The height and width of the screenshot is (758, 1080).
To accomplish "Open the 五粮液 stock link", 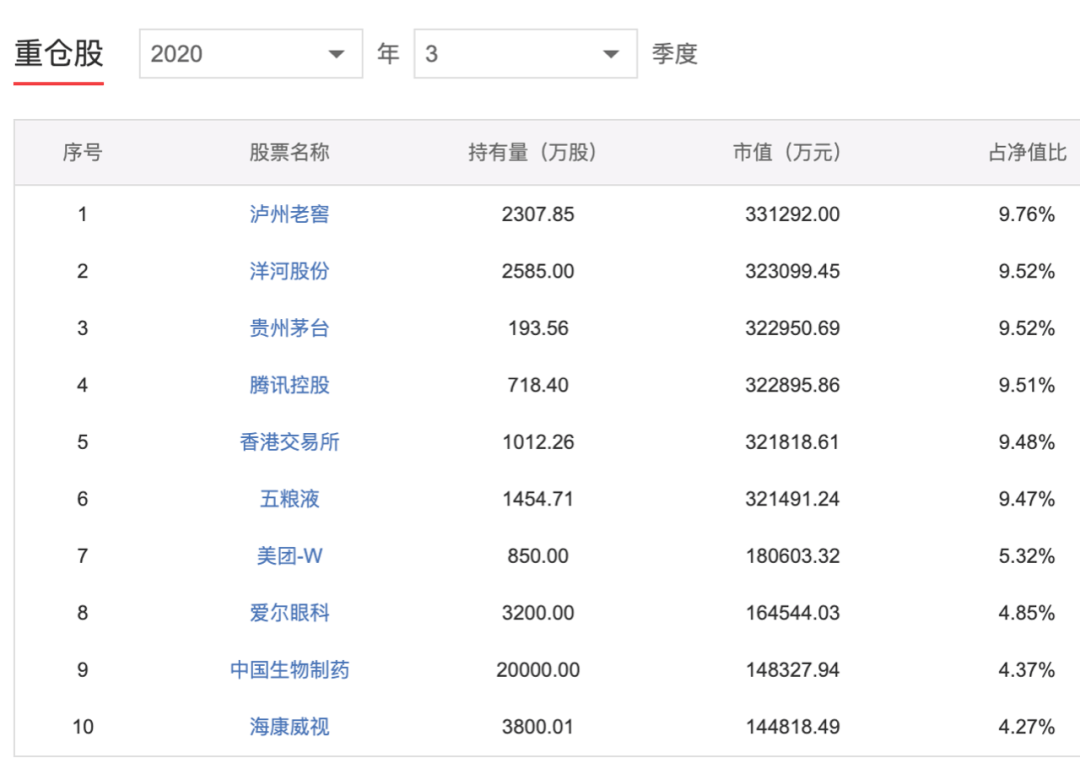I will pos(289,499).
